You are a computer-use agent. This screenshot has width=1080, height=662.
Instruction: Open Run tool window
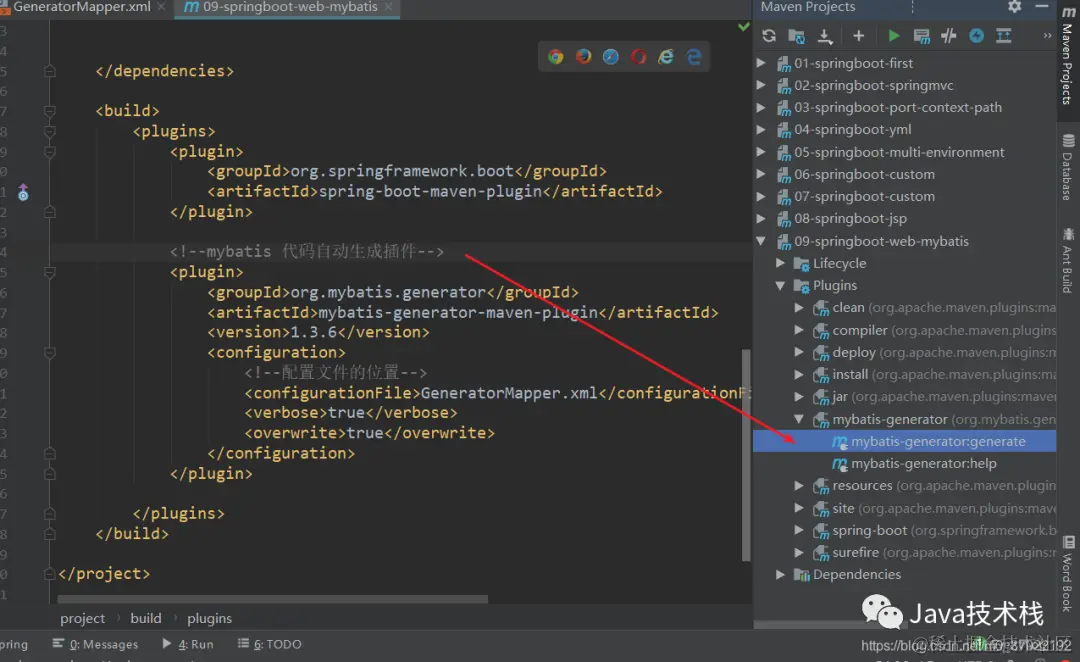pos(188,644)
